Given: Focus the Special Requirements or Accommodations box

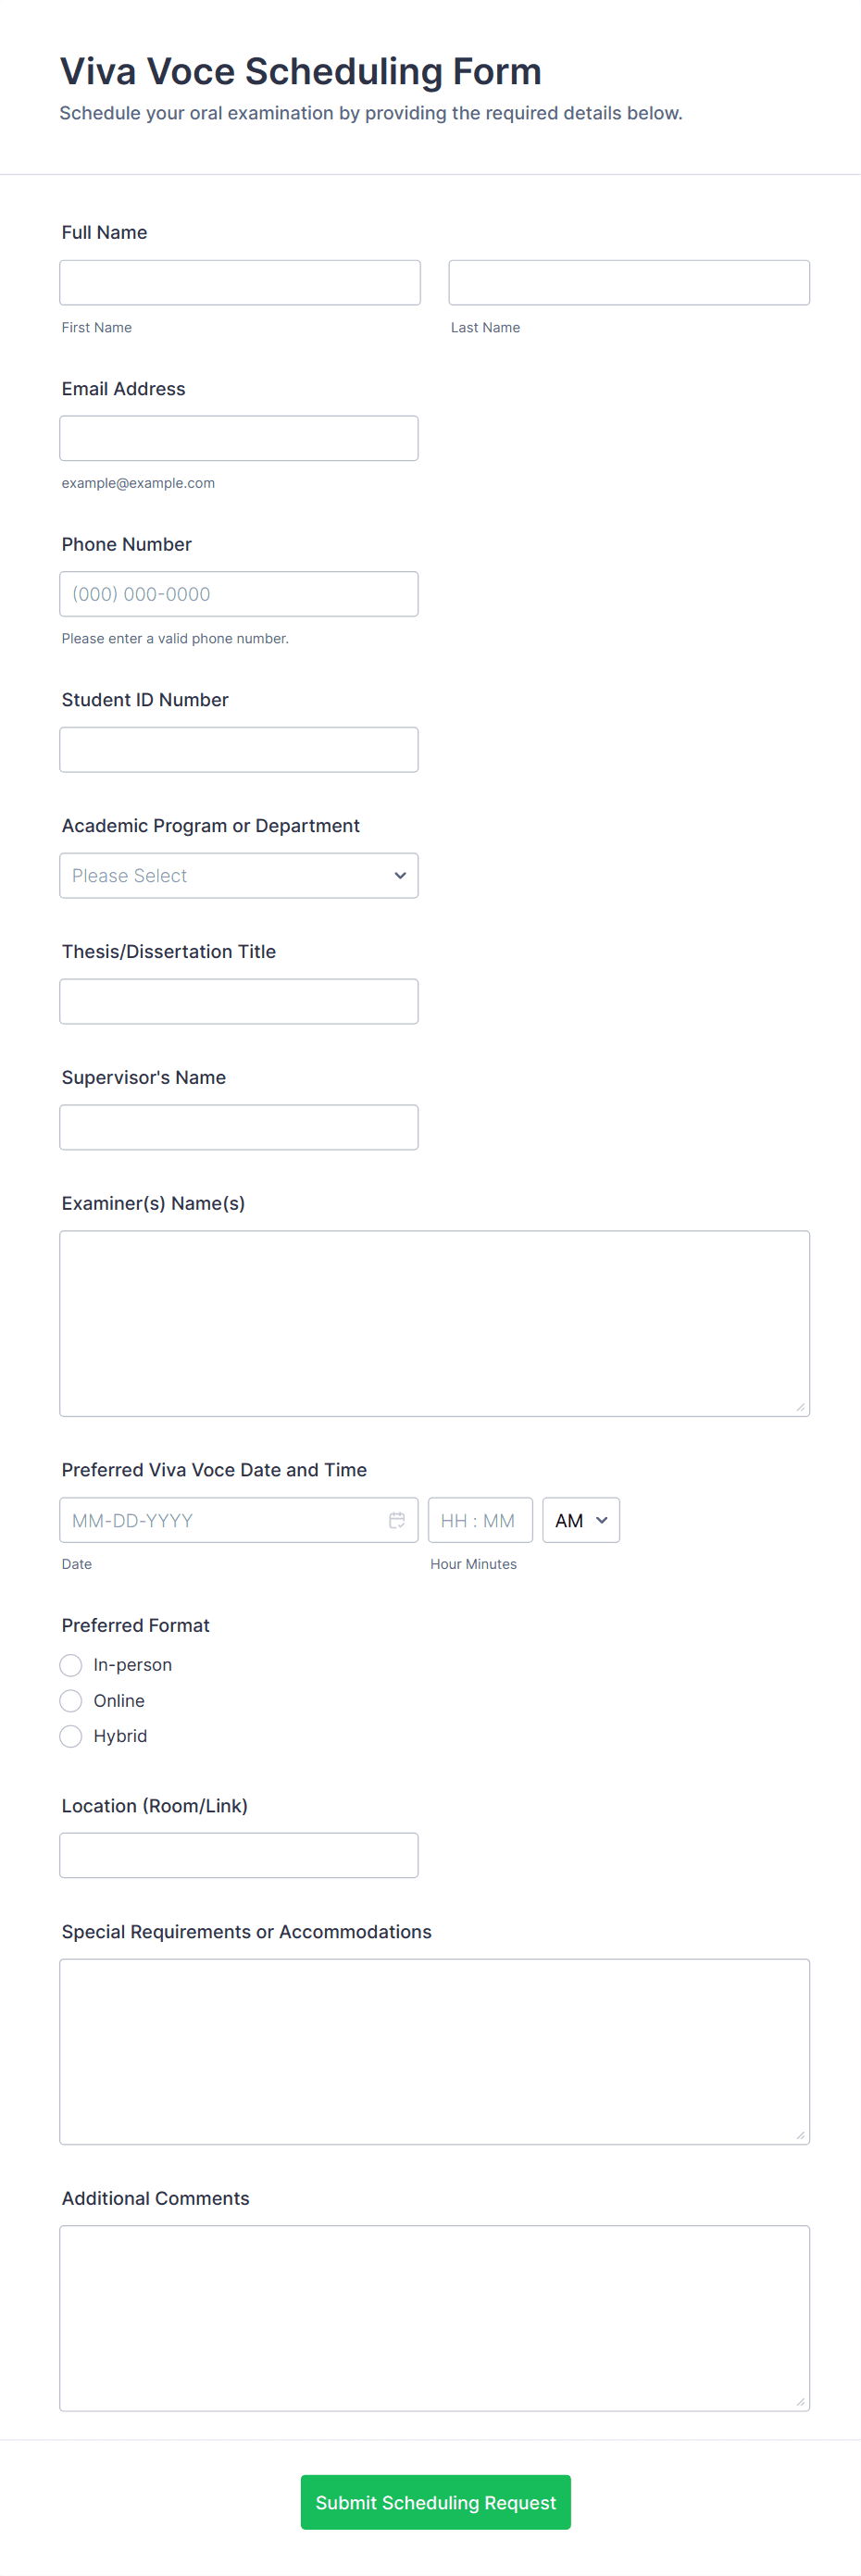Looking at the screenshot, I should click(x=434, y=2051).
